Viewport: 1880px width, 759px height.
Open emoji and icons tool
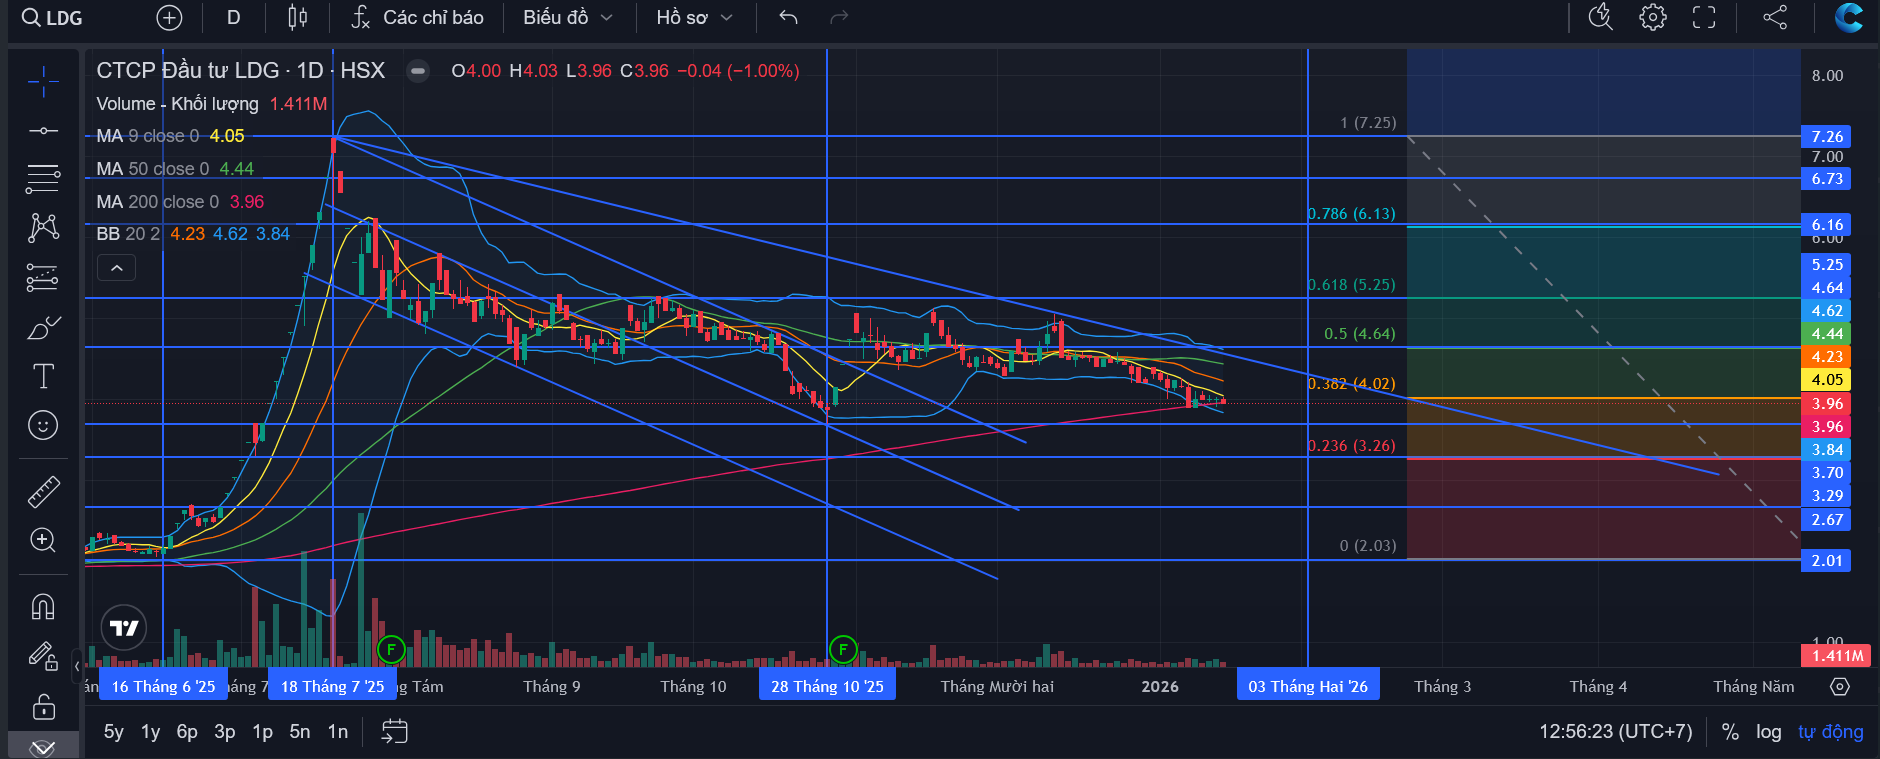[x=43, y=425]
